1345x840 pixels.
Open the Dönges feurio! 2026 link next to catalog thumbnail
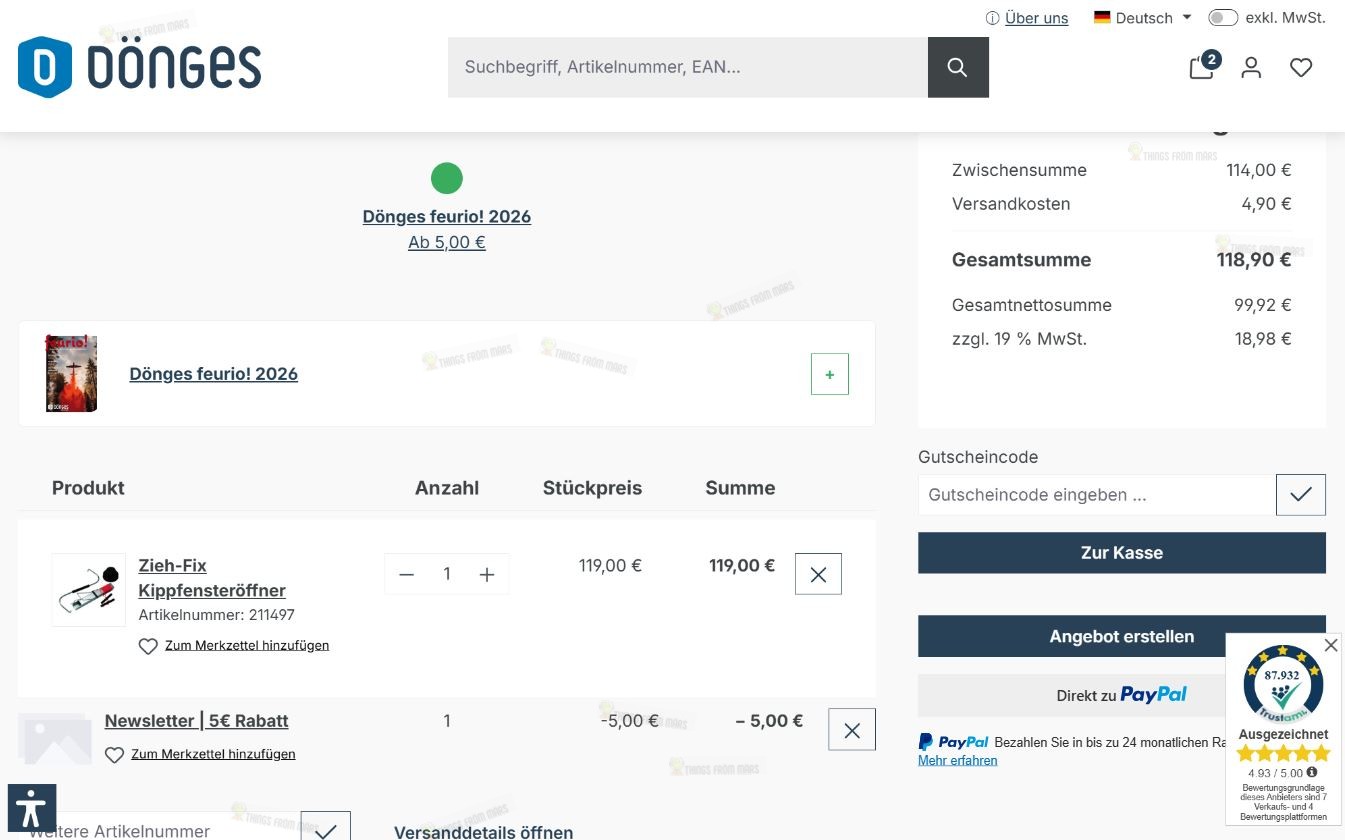click(x=214, y=374)
